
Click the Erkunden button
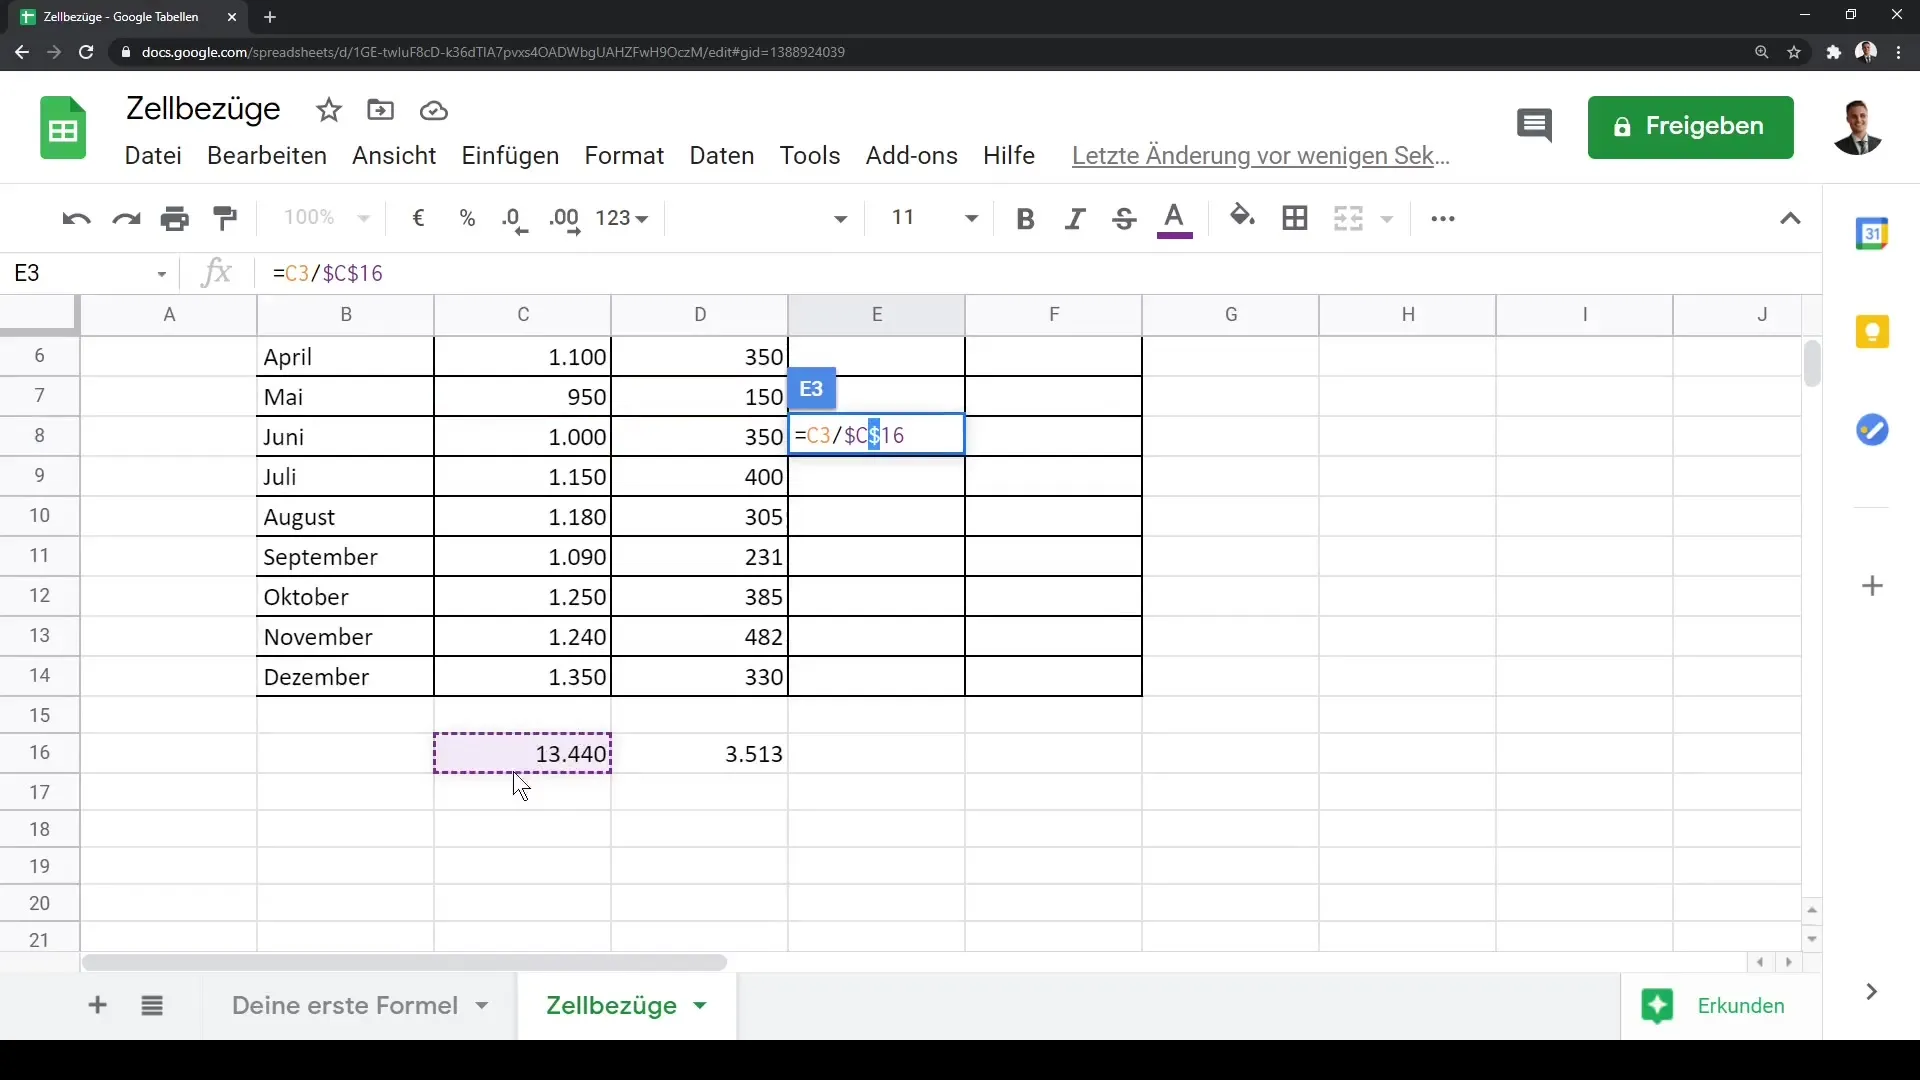click(x=1713, y=1005)
